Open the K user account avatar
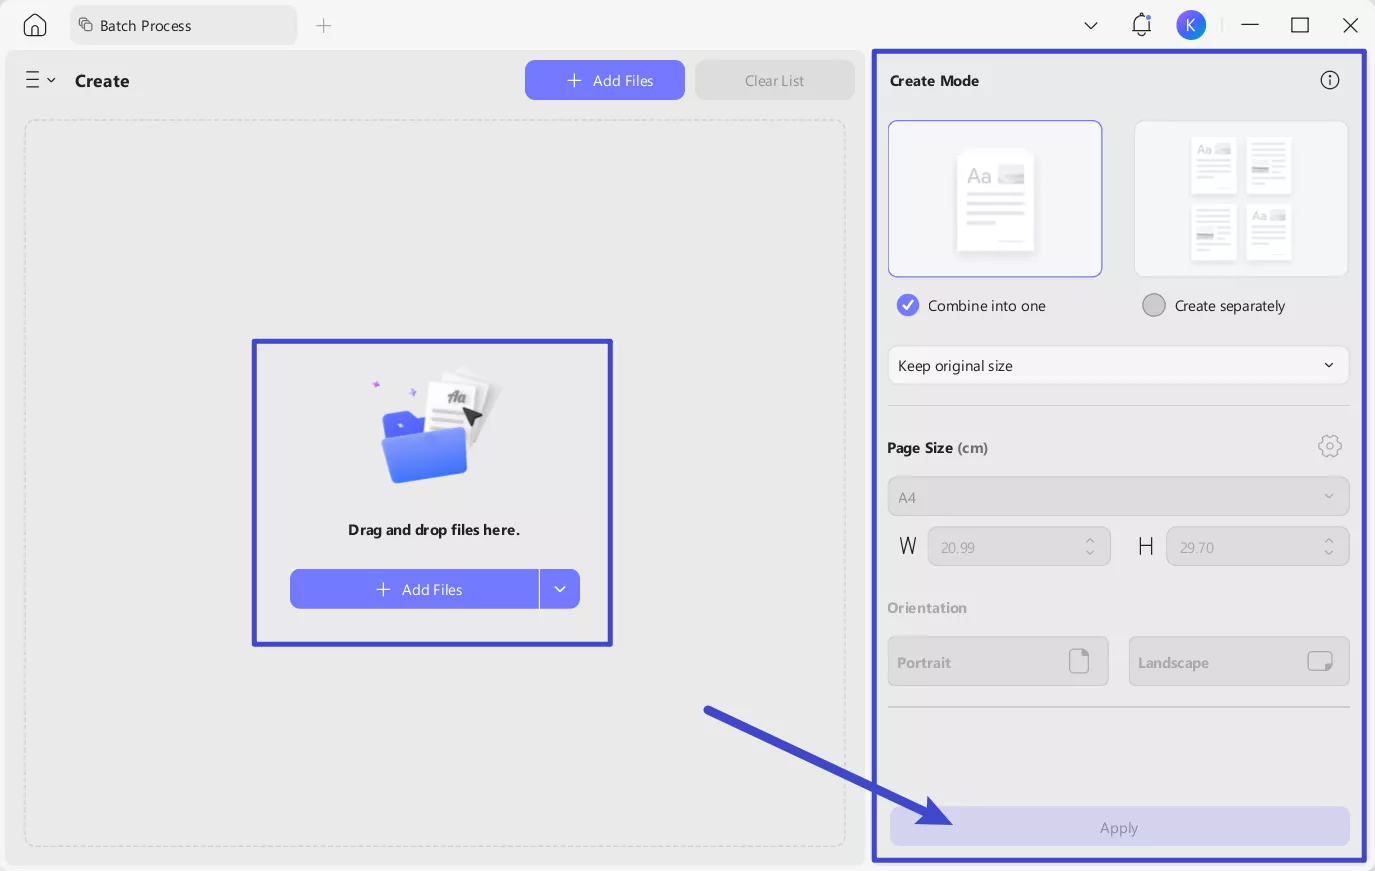 coord(1192,25)
